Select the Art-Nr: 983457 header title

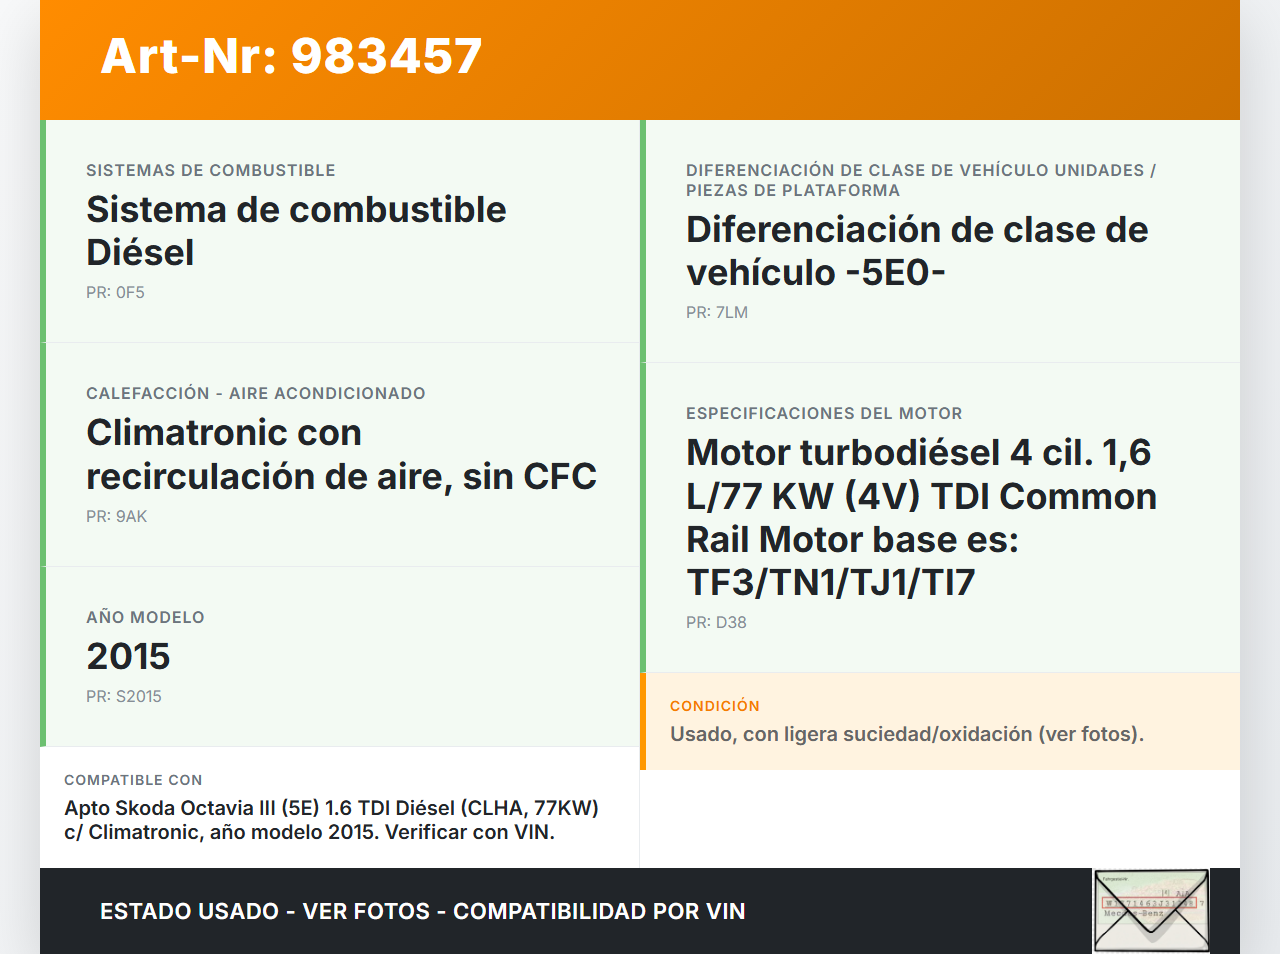pos(291,56)
